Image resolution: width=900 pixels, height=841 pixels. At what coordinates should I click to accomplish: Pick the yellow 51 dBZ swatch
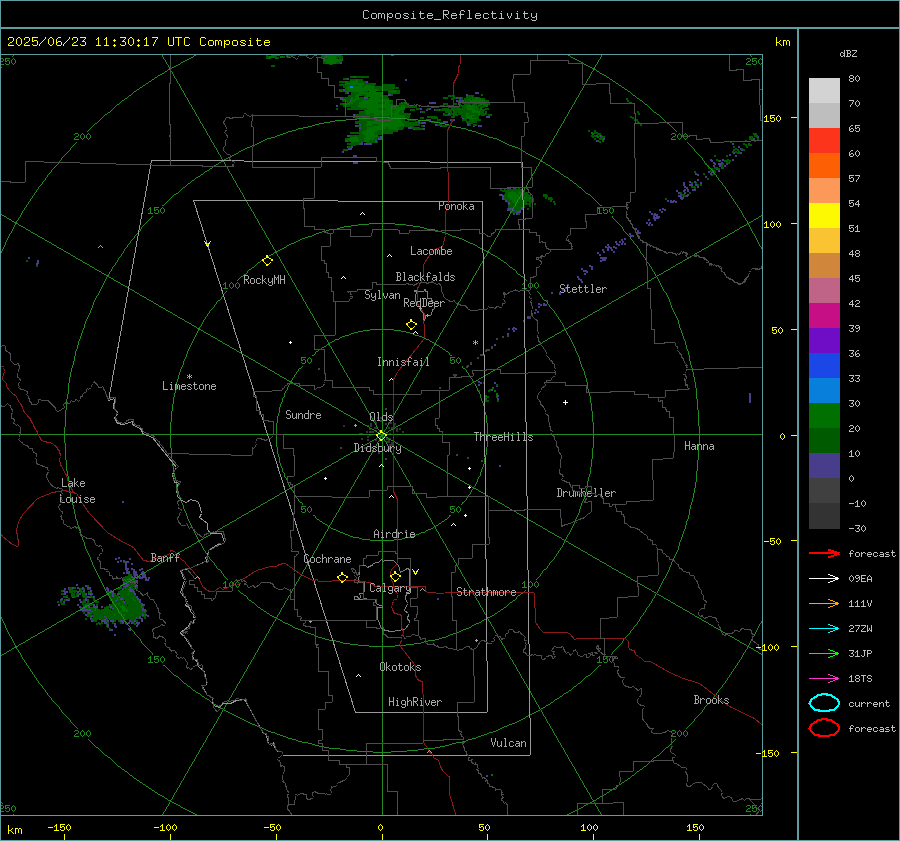point(824,215)
